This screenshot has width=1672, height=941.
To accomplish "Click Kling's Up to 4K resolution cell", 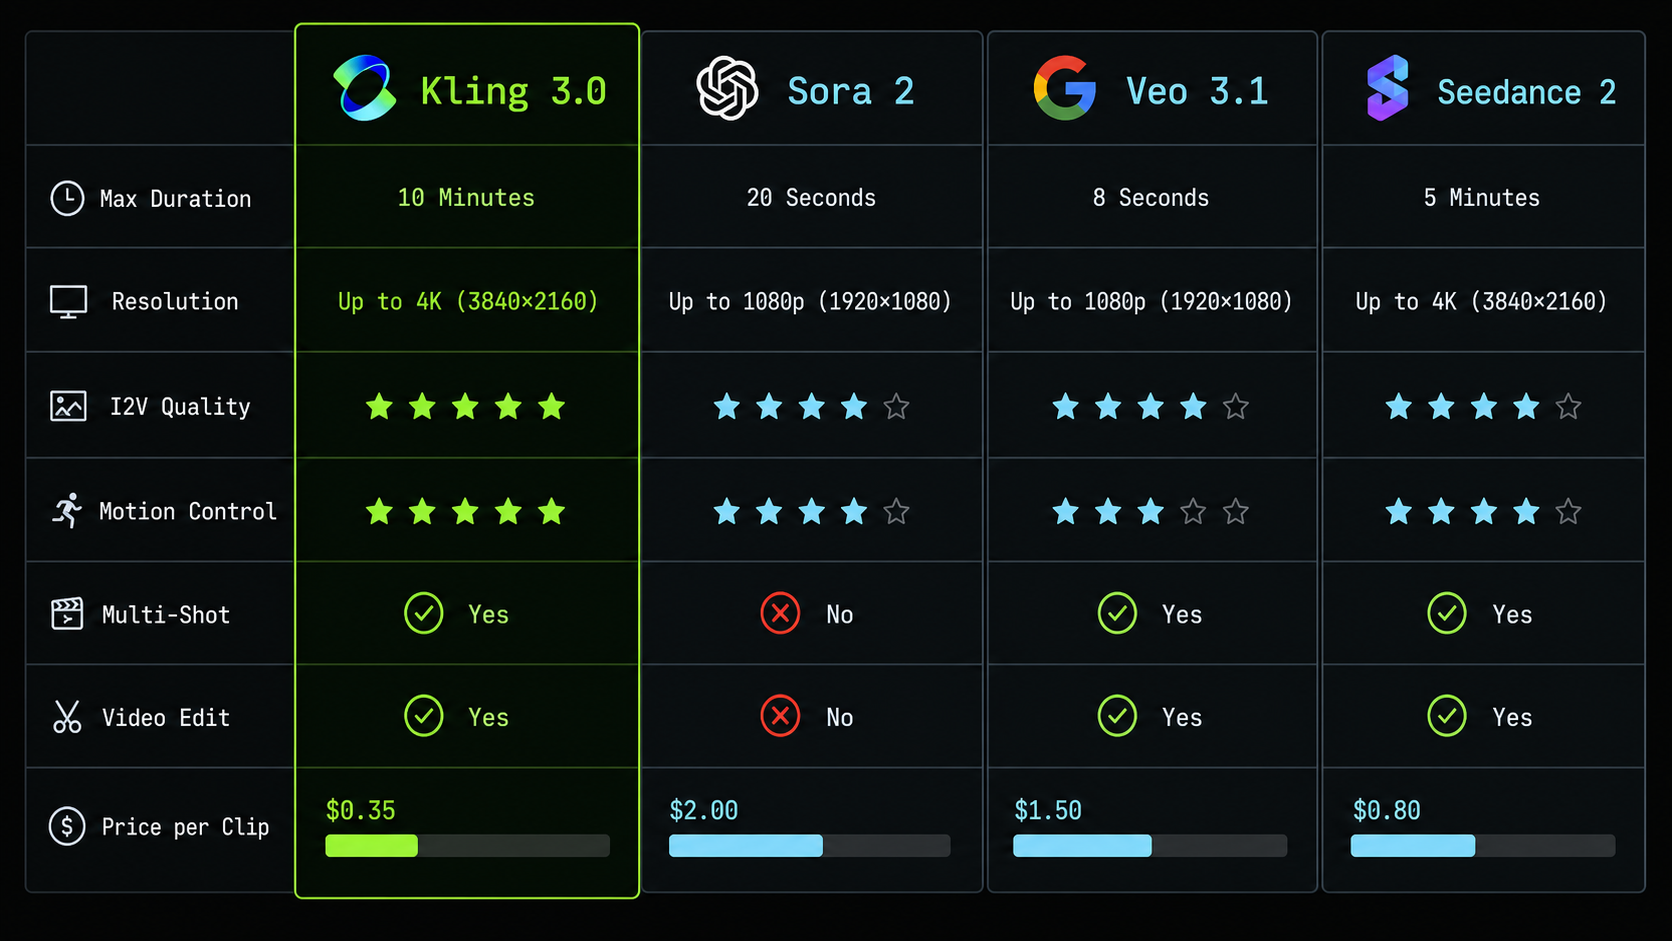I will tap(468, 302).
